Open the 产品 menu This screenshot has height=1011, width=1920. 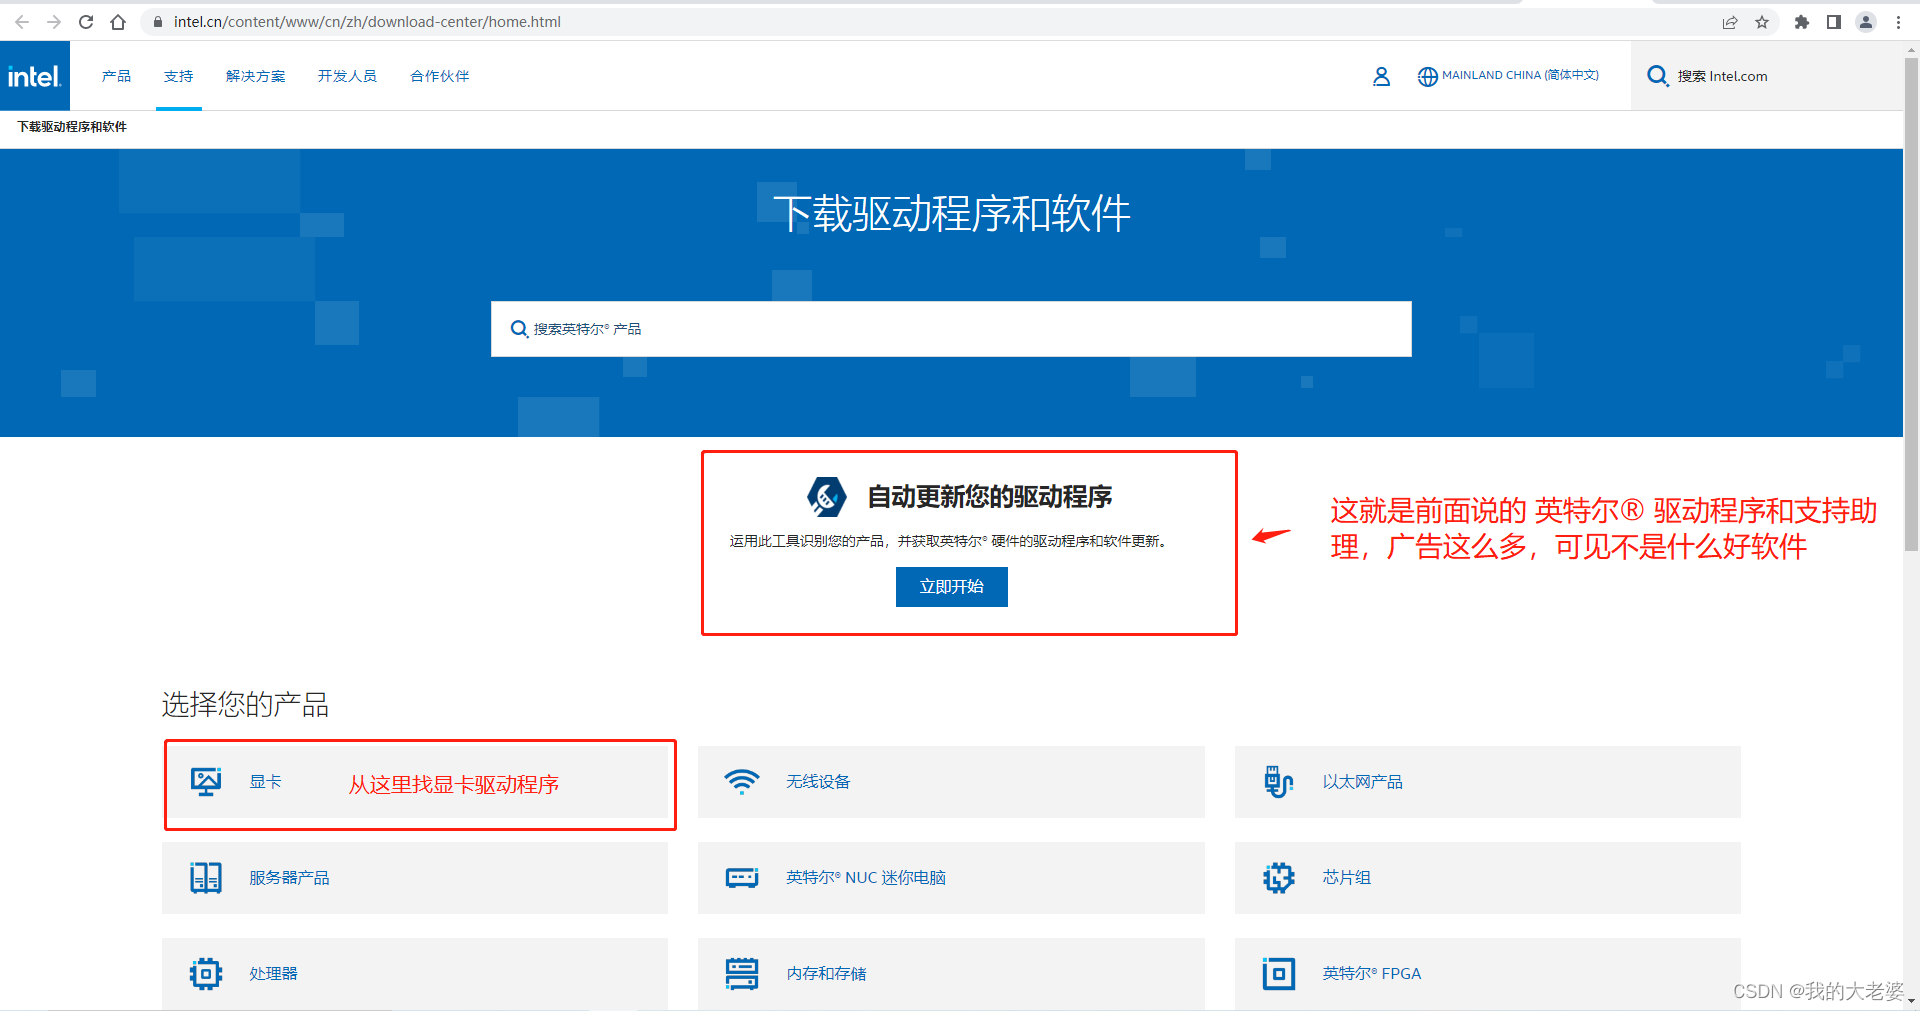point(116,76)
